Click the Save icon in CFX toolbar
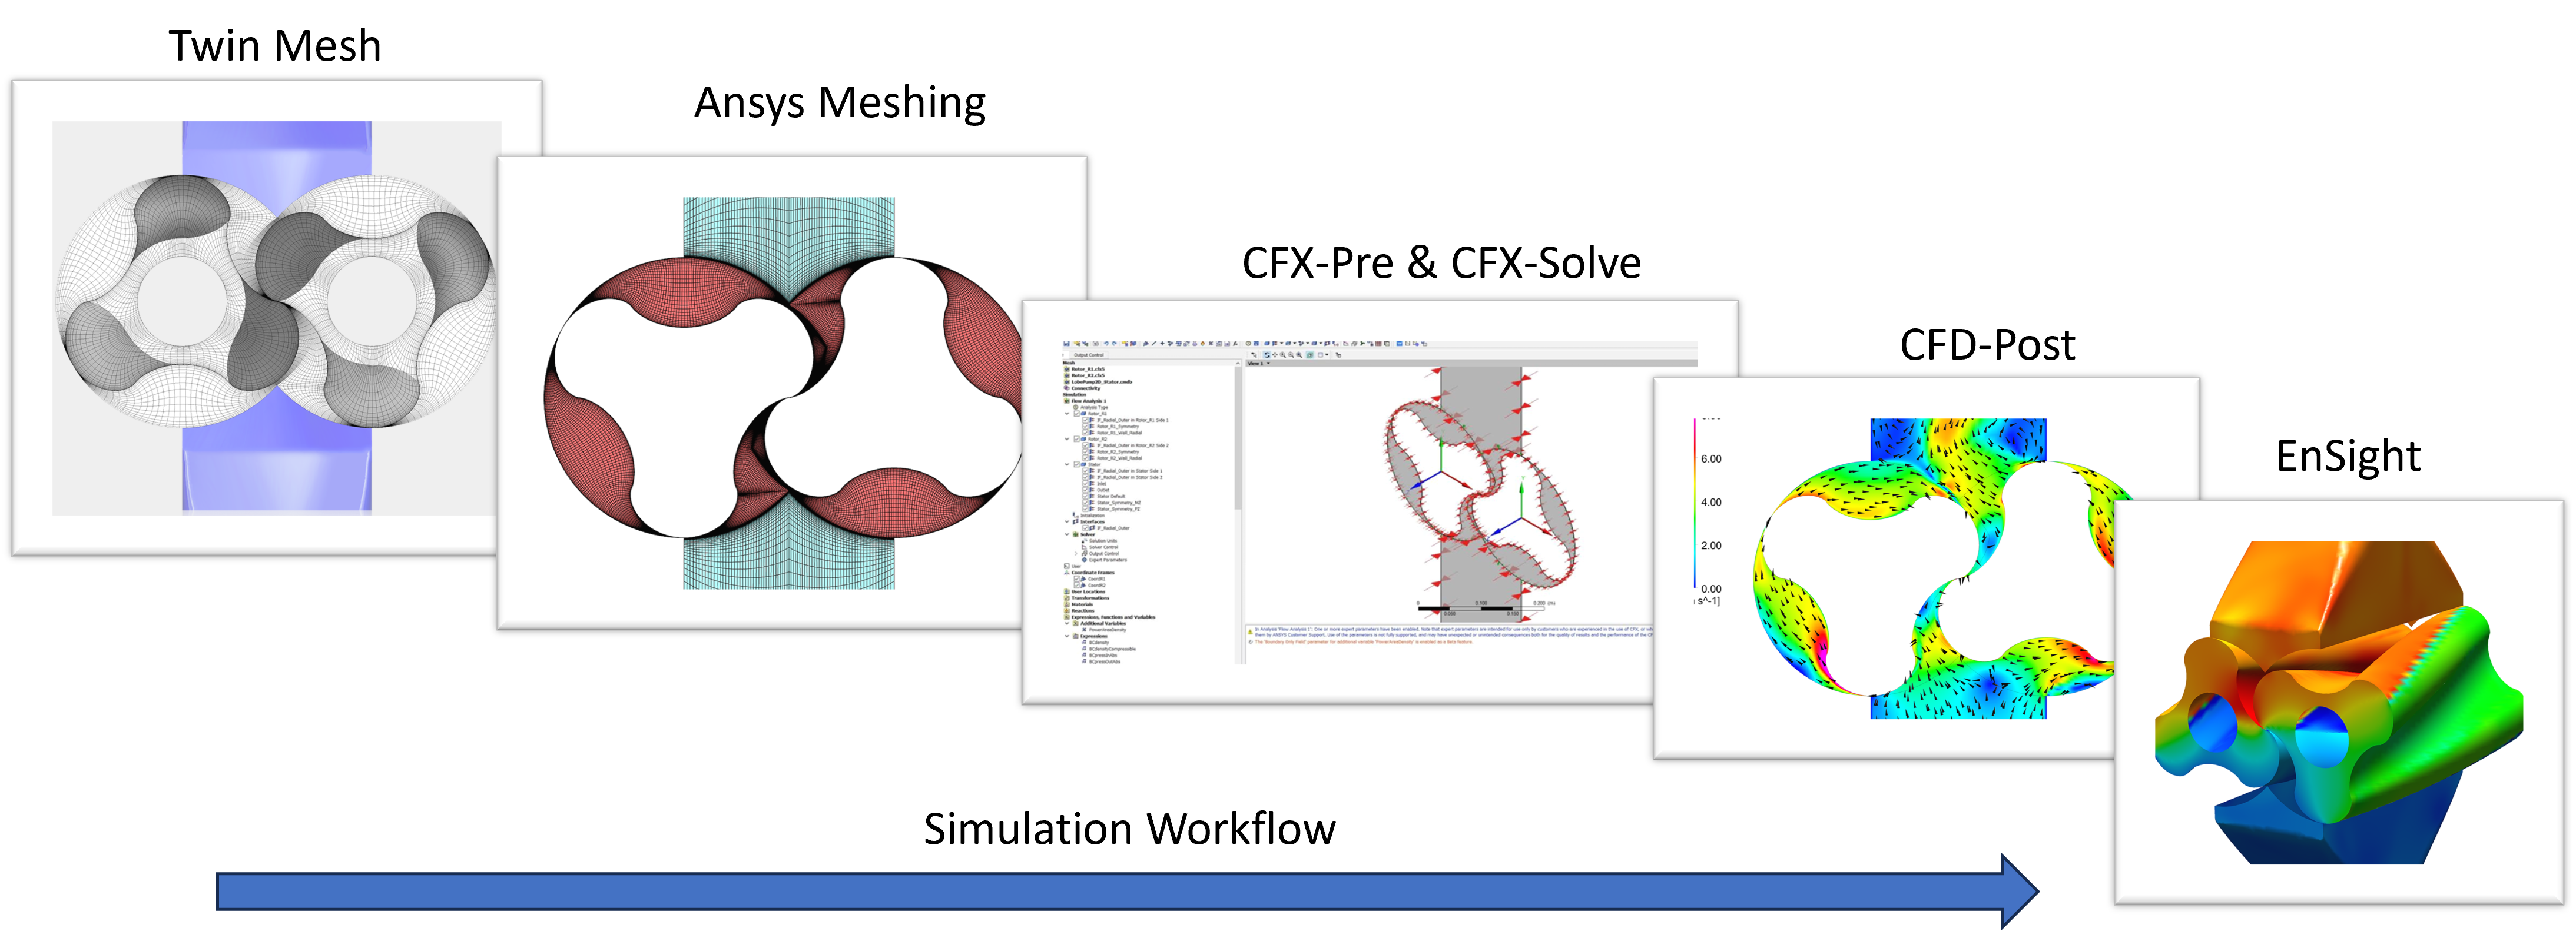 [x=1067, y=344]
